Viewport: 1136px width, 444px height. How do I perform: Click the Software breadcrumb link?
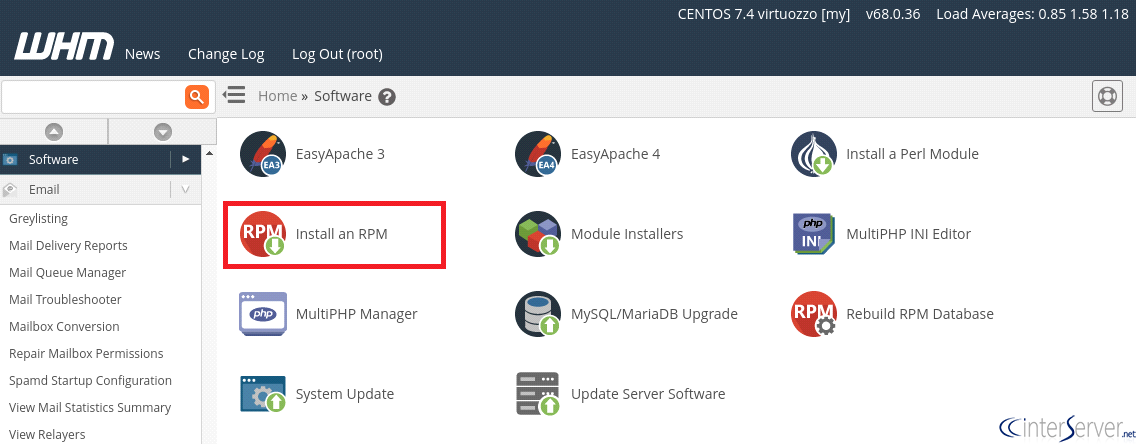[343, 96]
